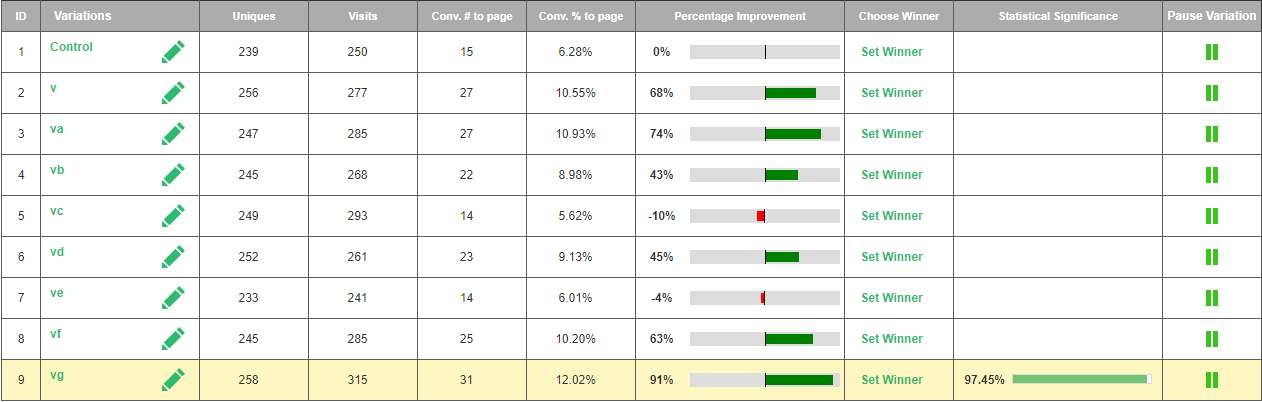
Task: Click the improvement bar for variation v
Action: pos(765,93)
